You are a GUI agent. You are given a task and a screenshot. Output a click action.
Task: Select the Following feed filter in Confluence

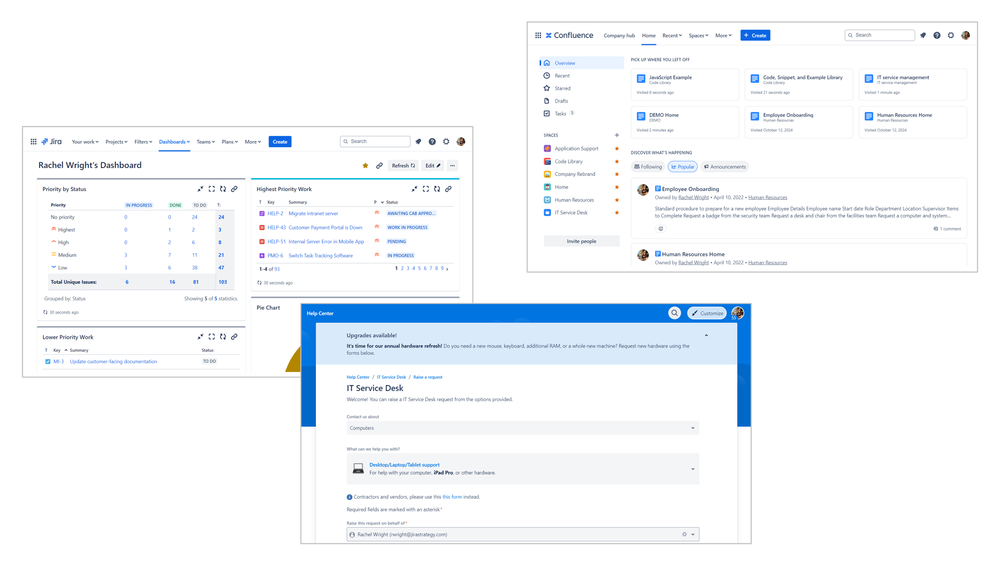tap(648, 167)
